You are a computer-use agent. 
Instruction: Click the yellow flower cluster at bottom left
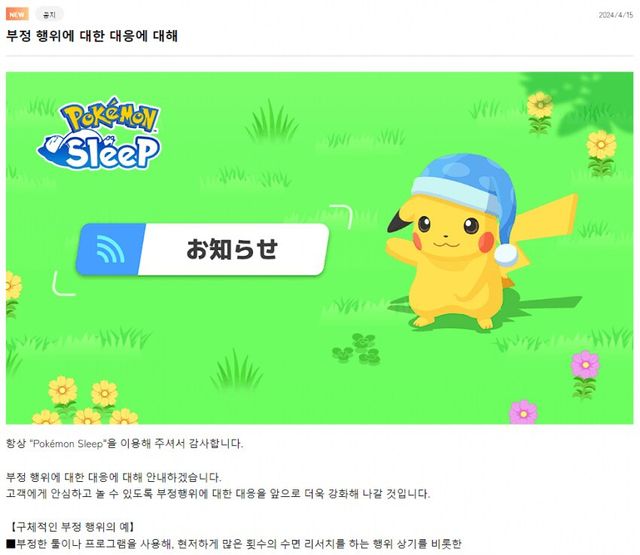[85, 401]
